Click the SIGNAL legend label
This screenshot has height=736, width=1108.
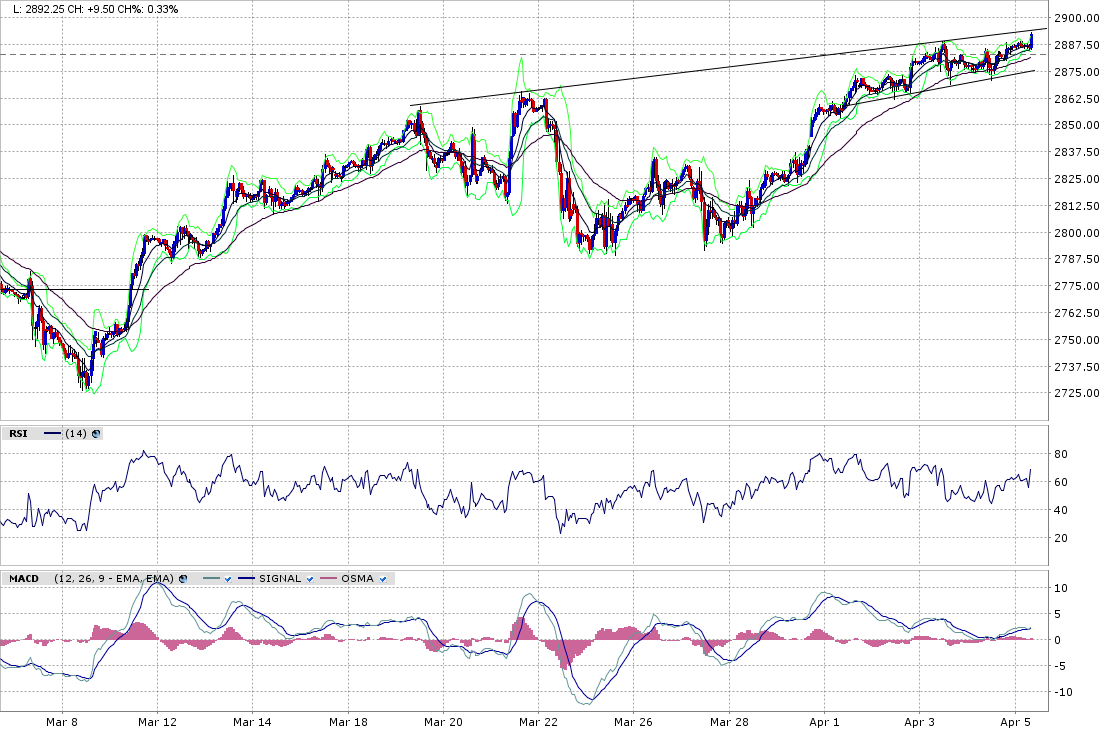click(280, 578)
